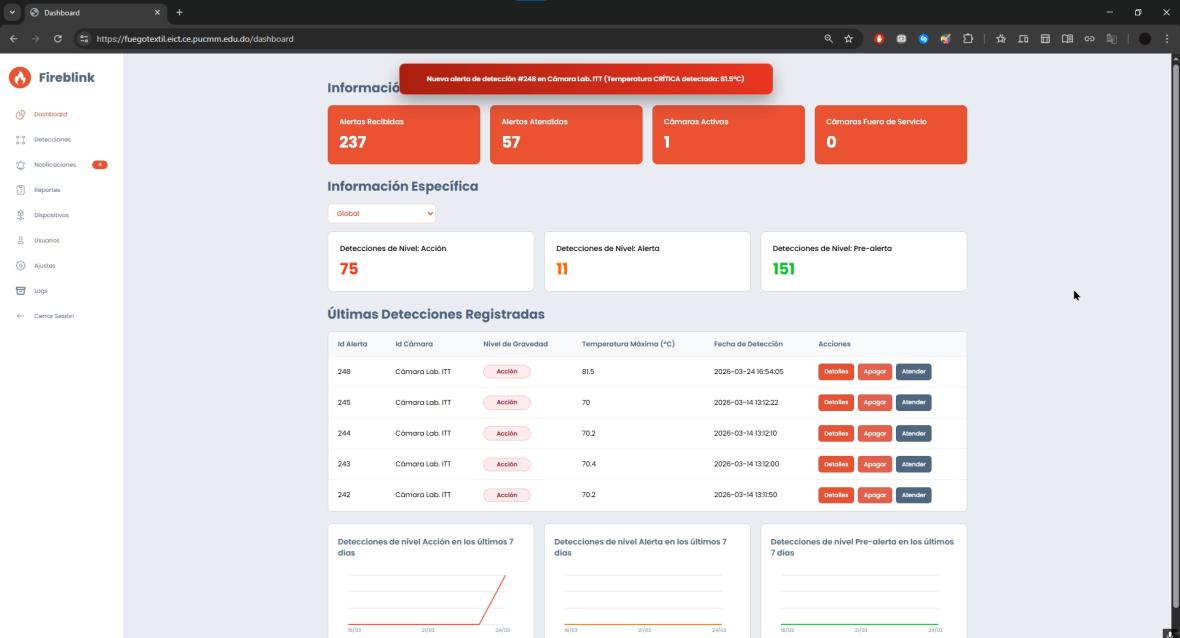Click the Cámaras Activas card
1180x638 pixels.
[728, 135]
